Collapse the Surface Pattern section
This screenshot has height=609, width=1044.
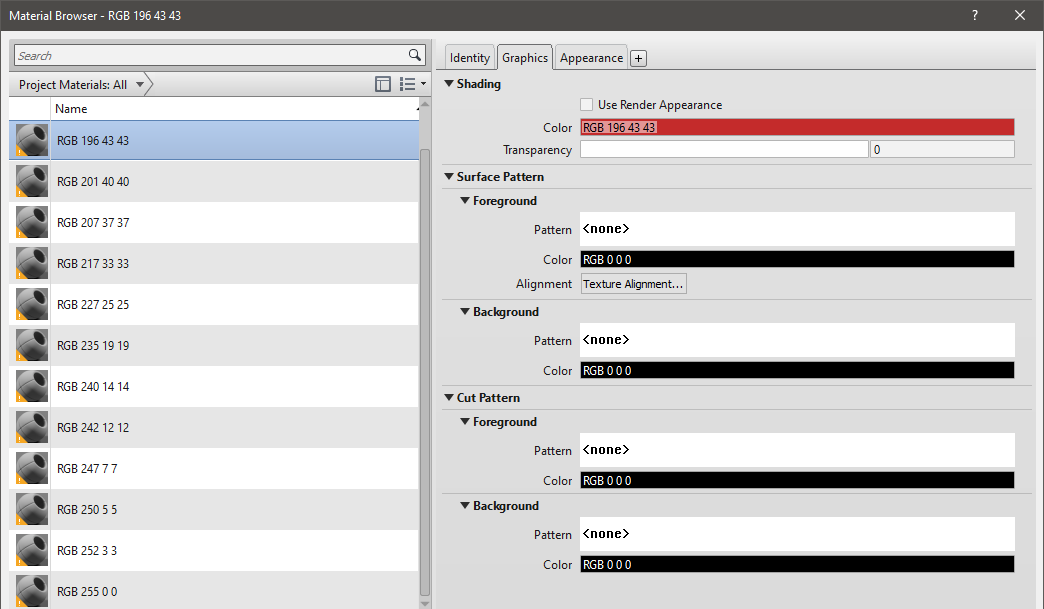450,177
